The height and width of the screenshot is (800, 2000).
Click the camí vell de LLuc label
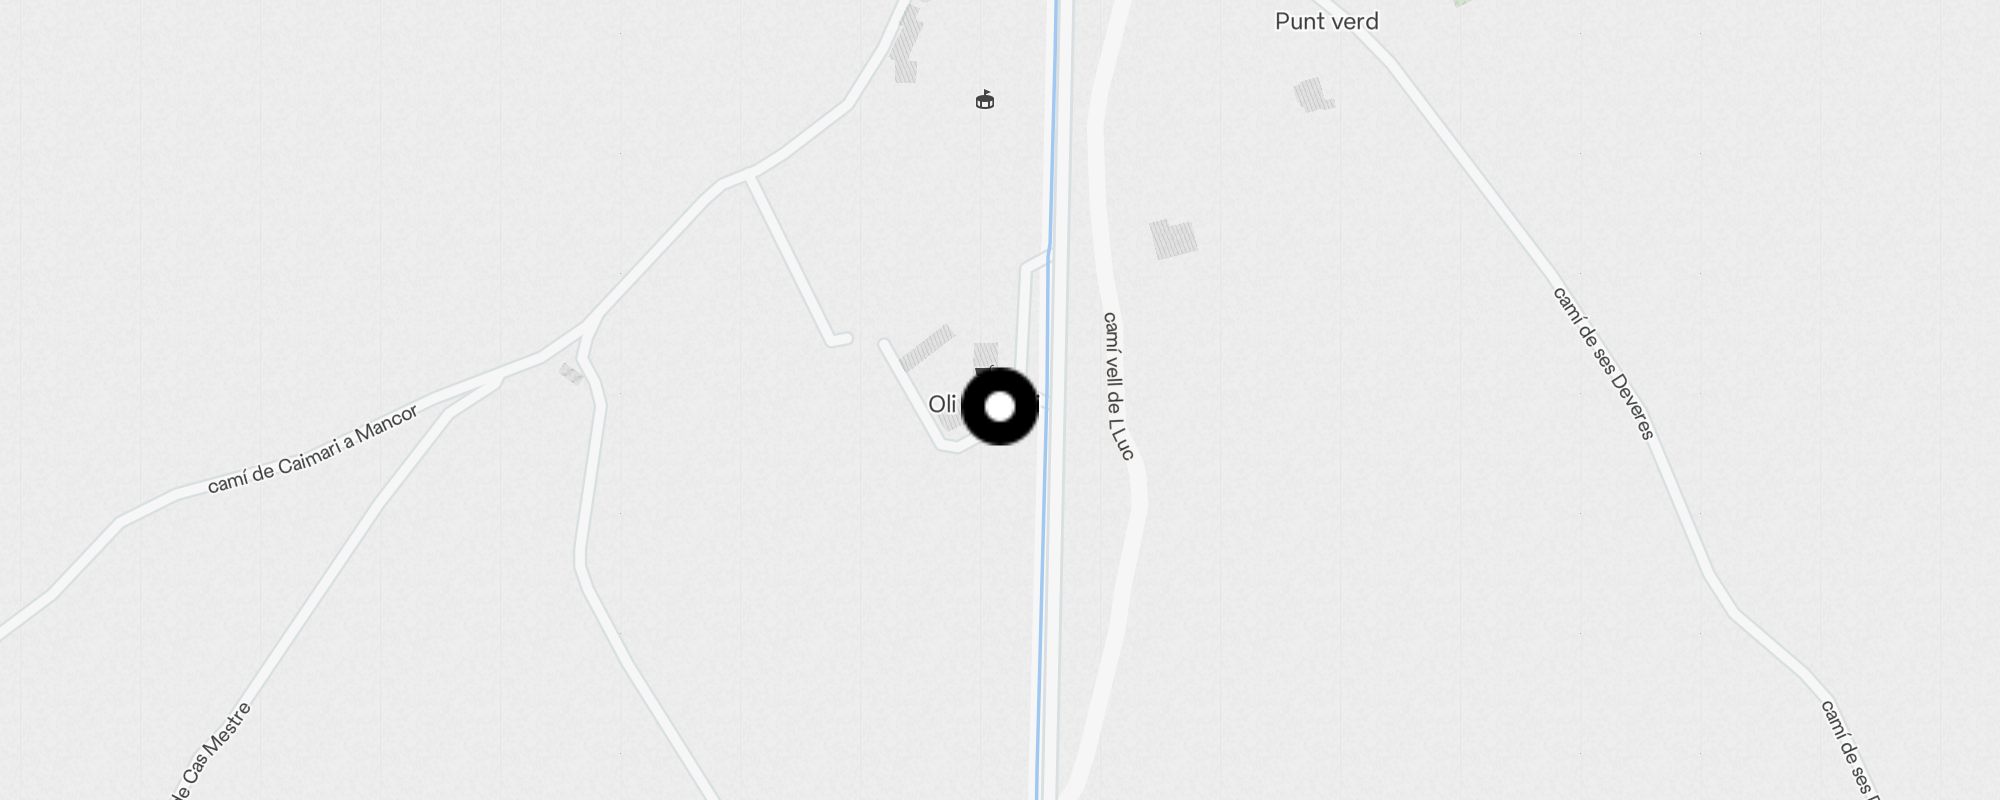pyautogui.click(x=1118, y=386)
